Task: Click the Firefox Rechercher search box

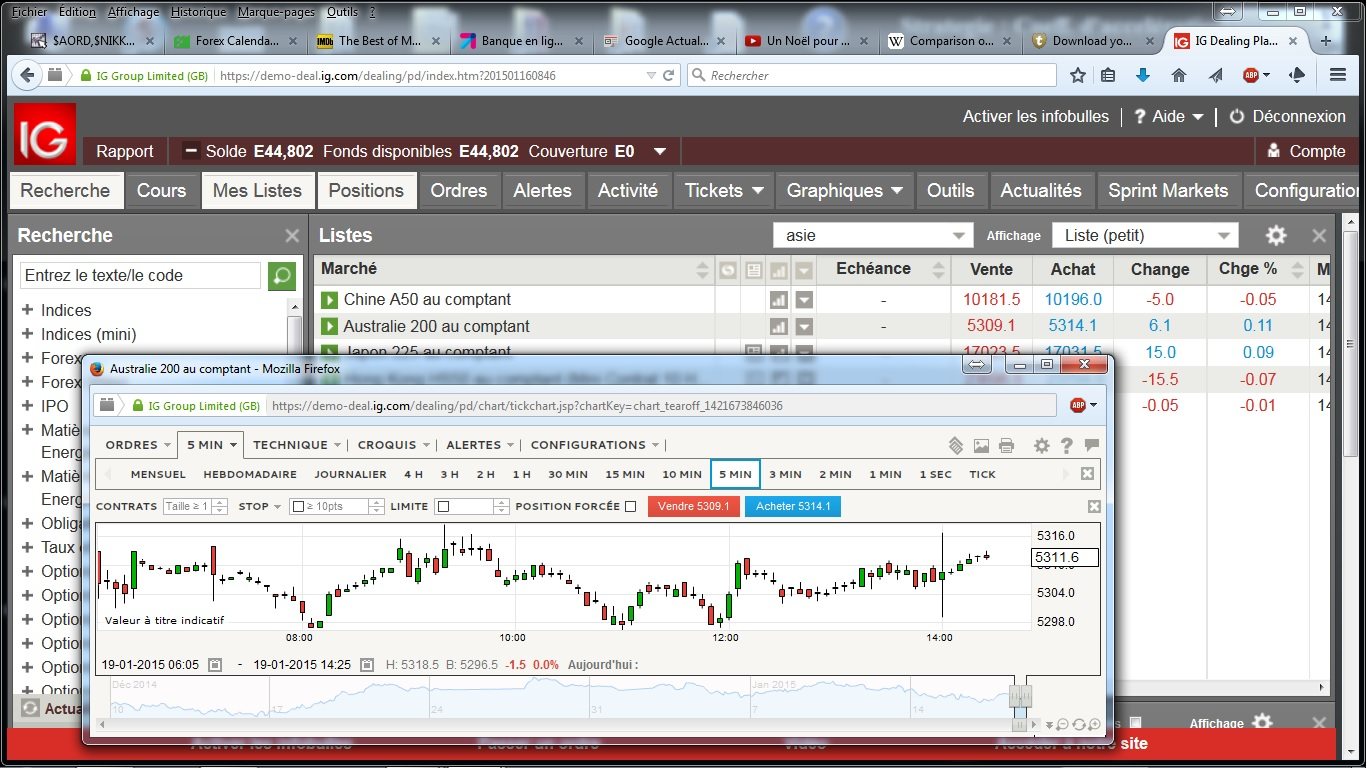Action: click(871, 75)
